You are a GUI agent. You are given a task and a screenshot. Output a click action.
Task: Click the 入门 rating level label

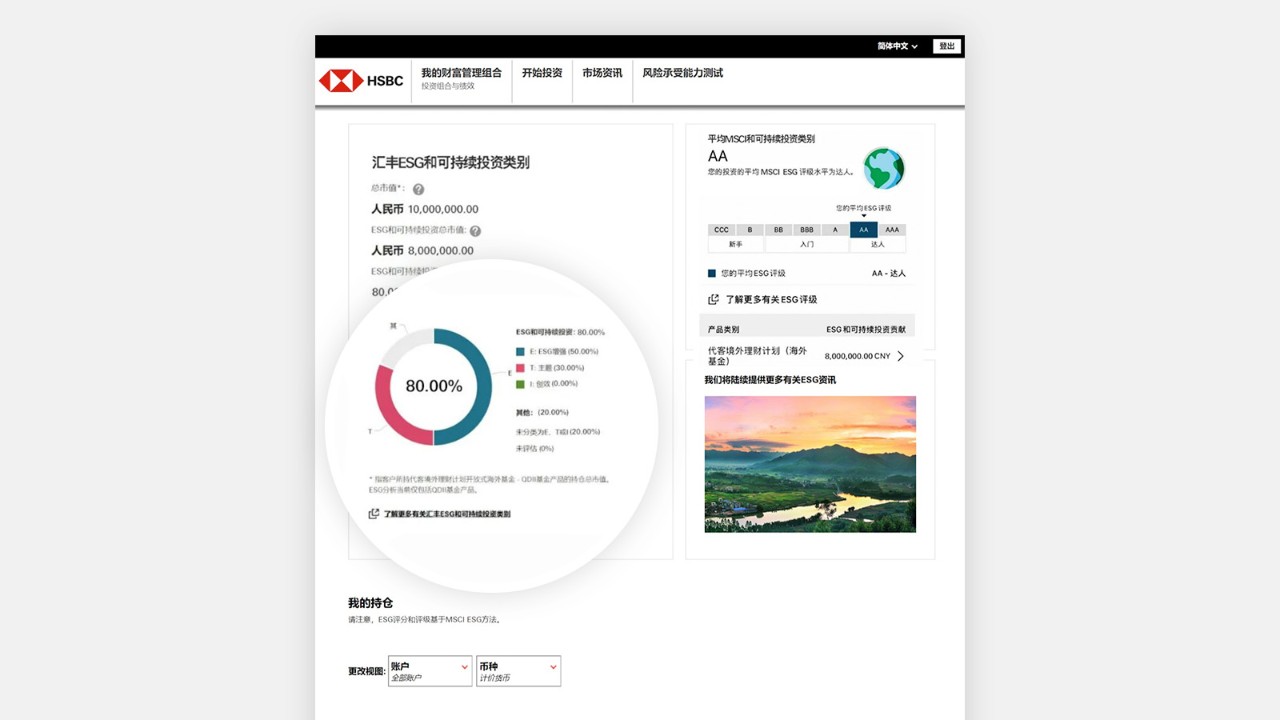click(x=807, y=244)
